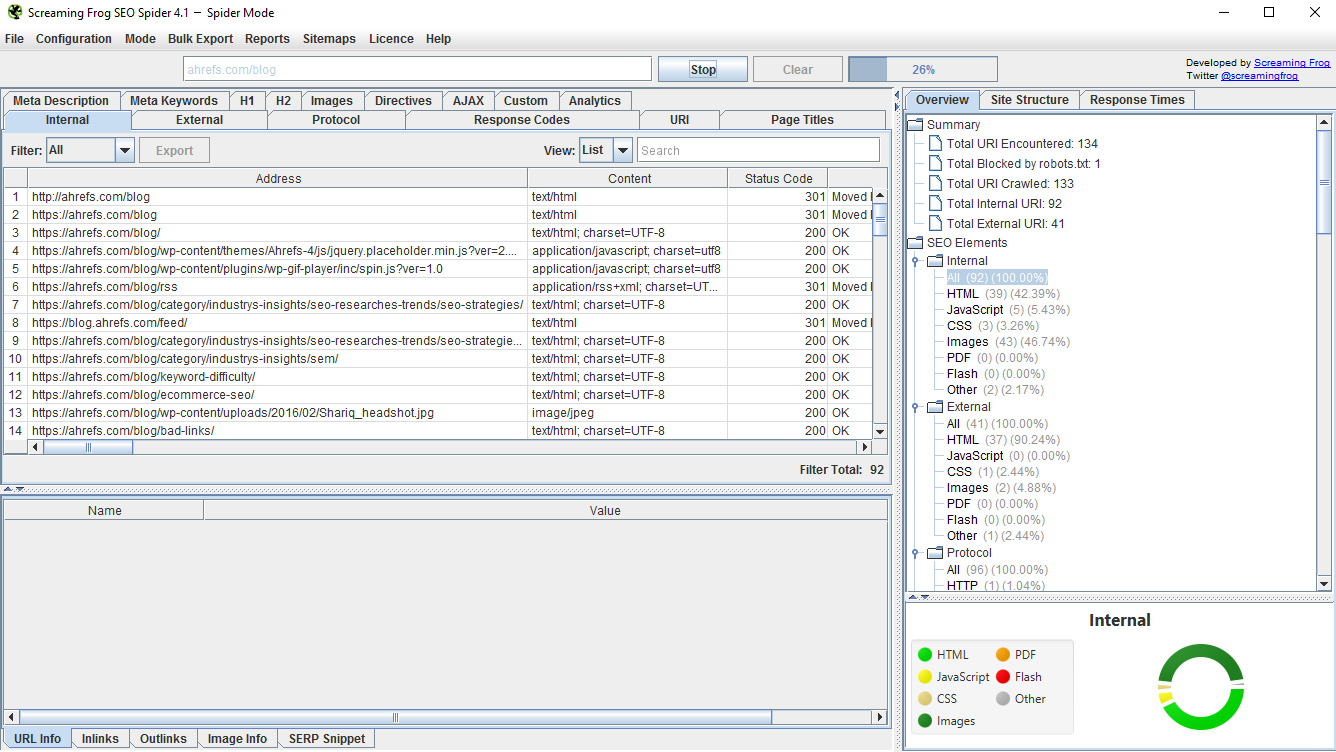The image size is (1336, 752).
Task: Sort by the Status Code column header
Action: pyautogui.click(x=778, y=178)
